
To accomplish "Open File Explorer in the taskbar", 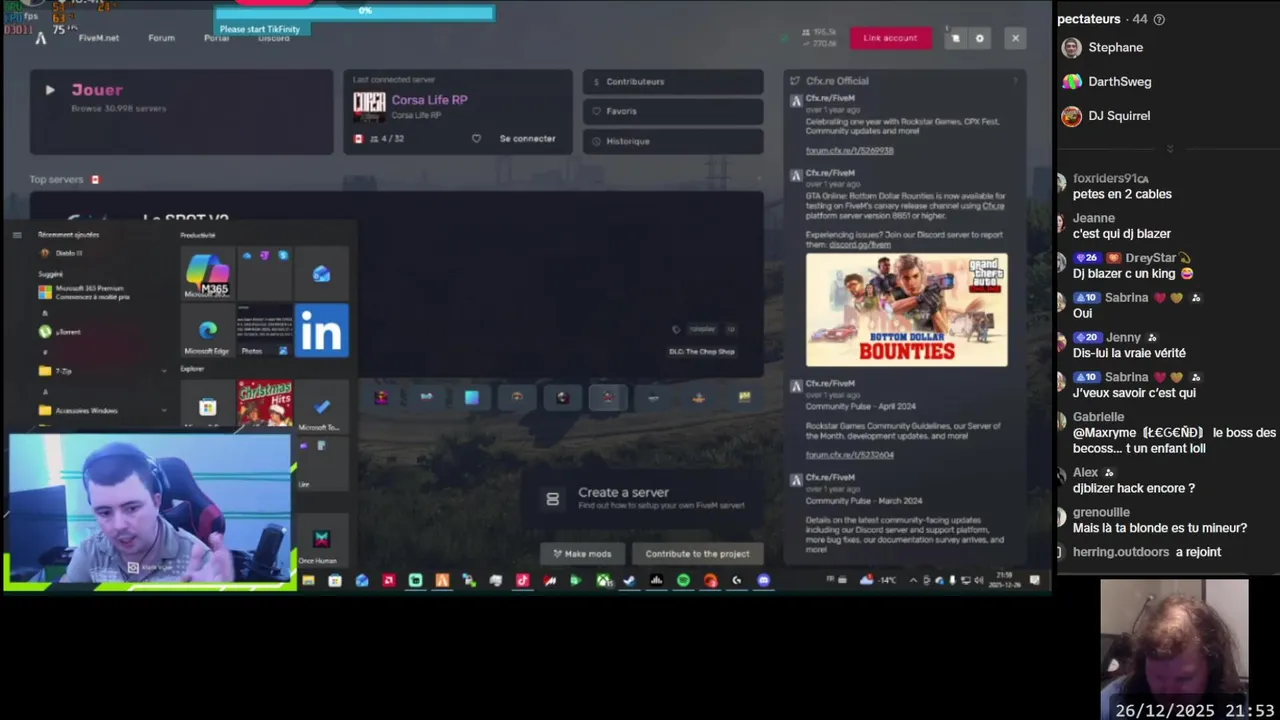I will [308, 580].
